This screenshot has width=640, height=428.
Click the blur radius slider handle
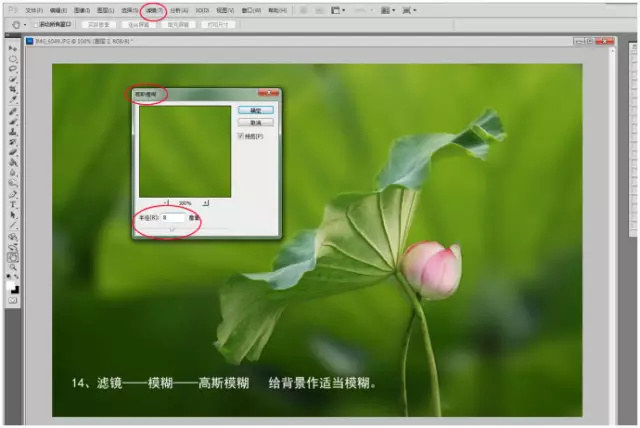coord(172,229)
